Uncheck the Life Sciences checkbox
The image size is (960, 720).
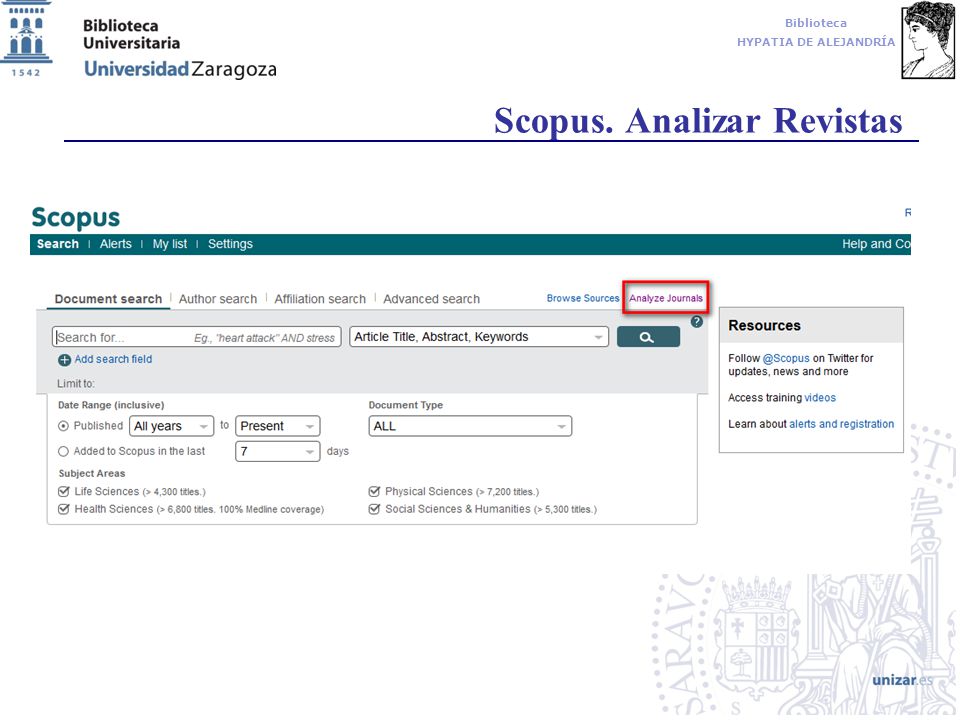coord(64,492)
